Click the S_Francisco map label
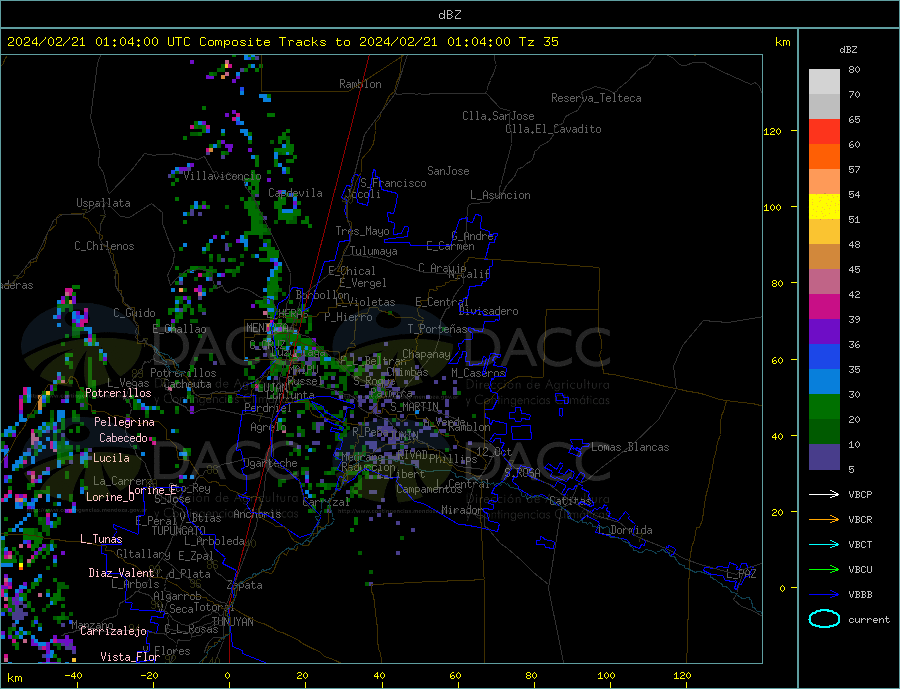Screen dimensions: 900x689 point(393,183)
